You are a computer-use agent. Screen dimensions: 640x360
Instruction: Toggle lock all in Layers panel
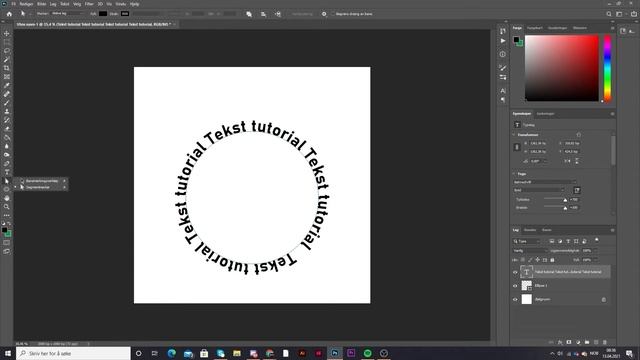(552, 260)
